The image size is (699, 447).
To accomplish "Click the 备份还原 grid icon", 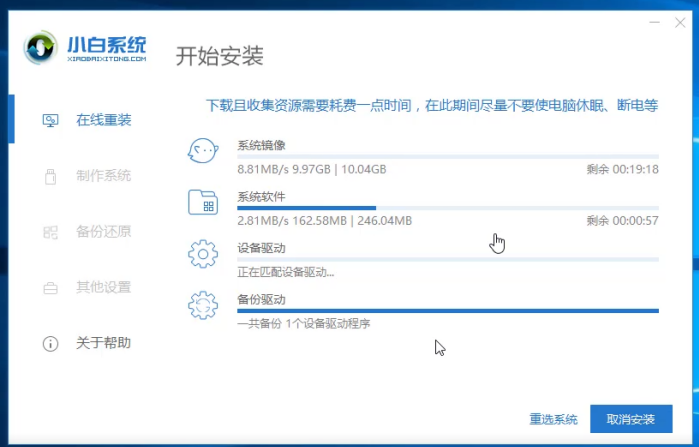I will click(x=50, y=232).
